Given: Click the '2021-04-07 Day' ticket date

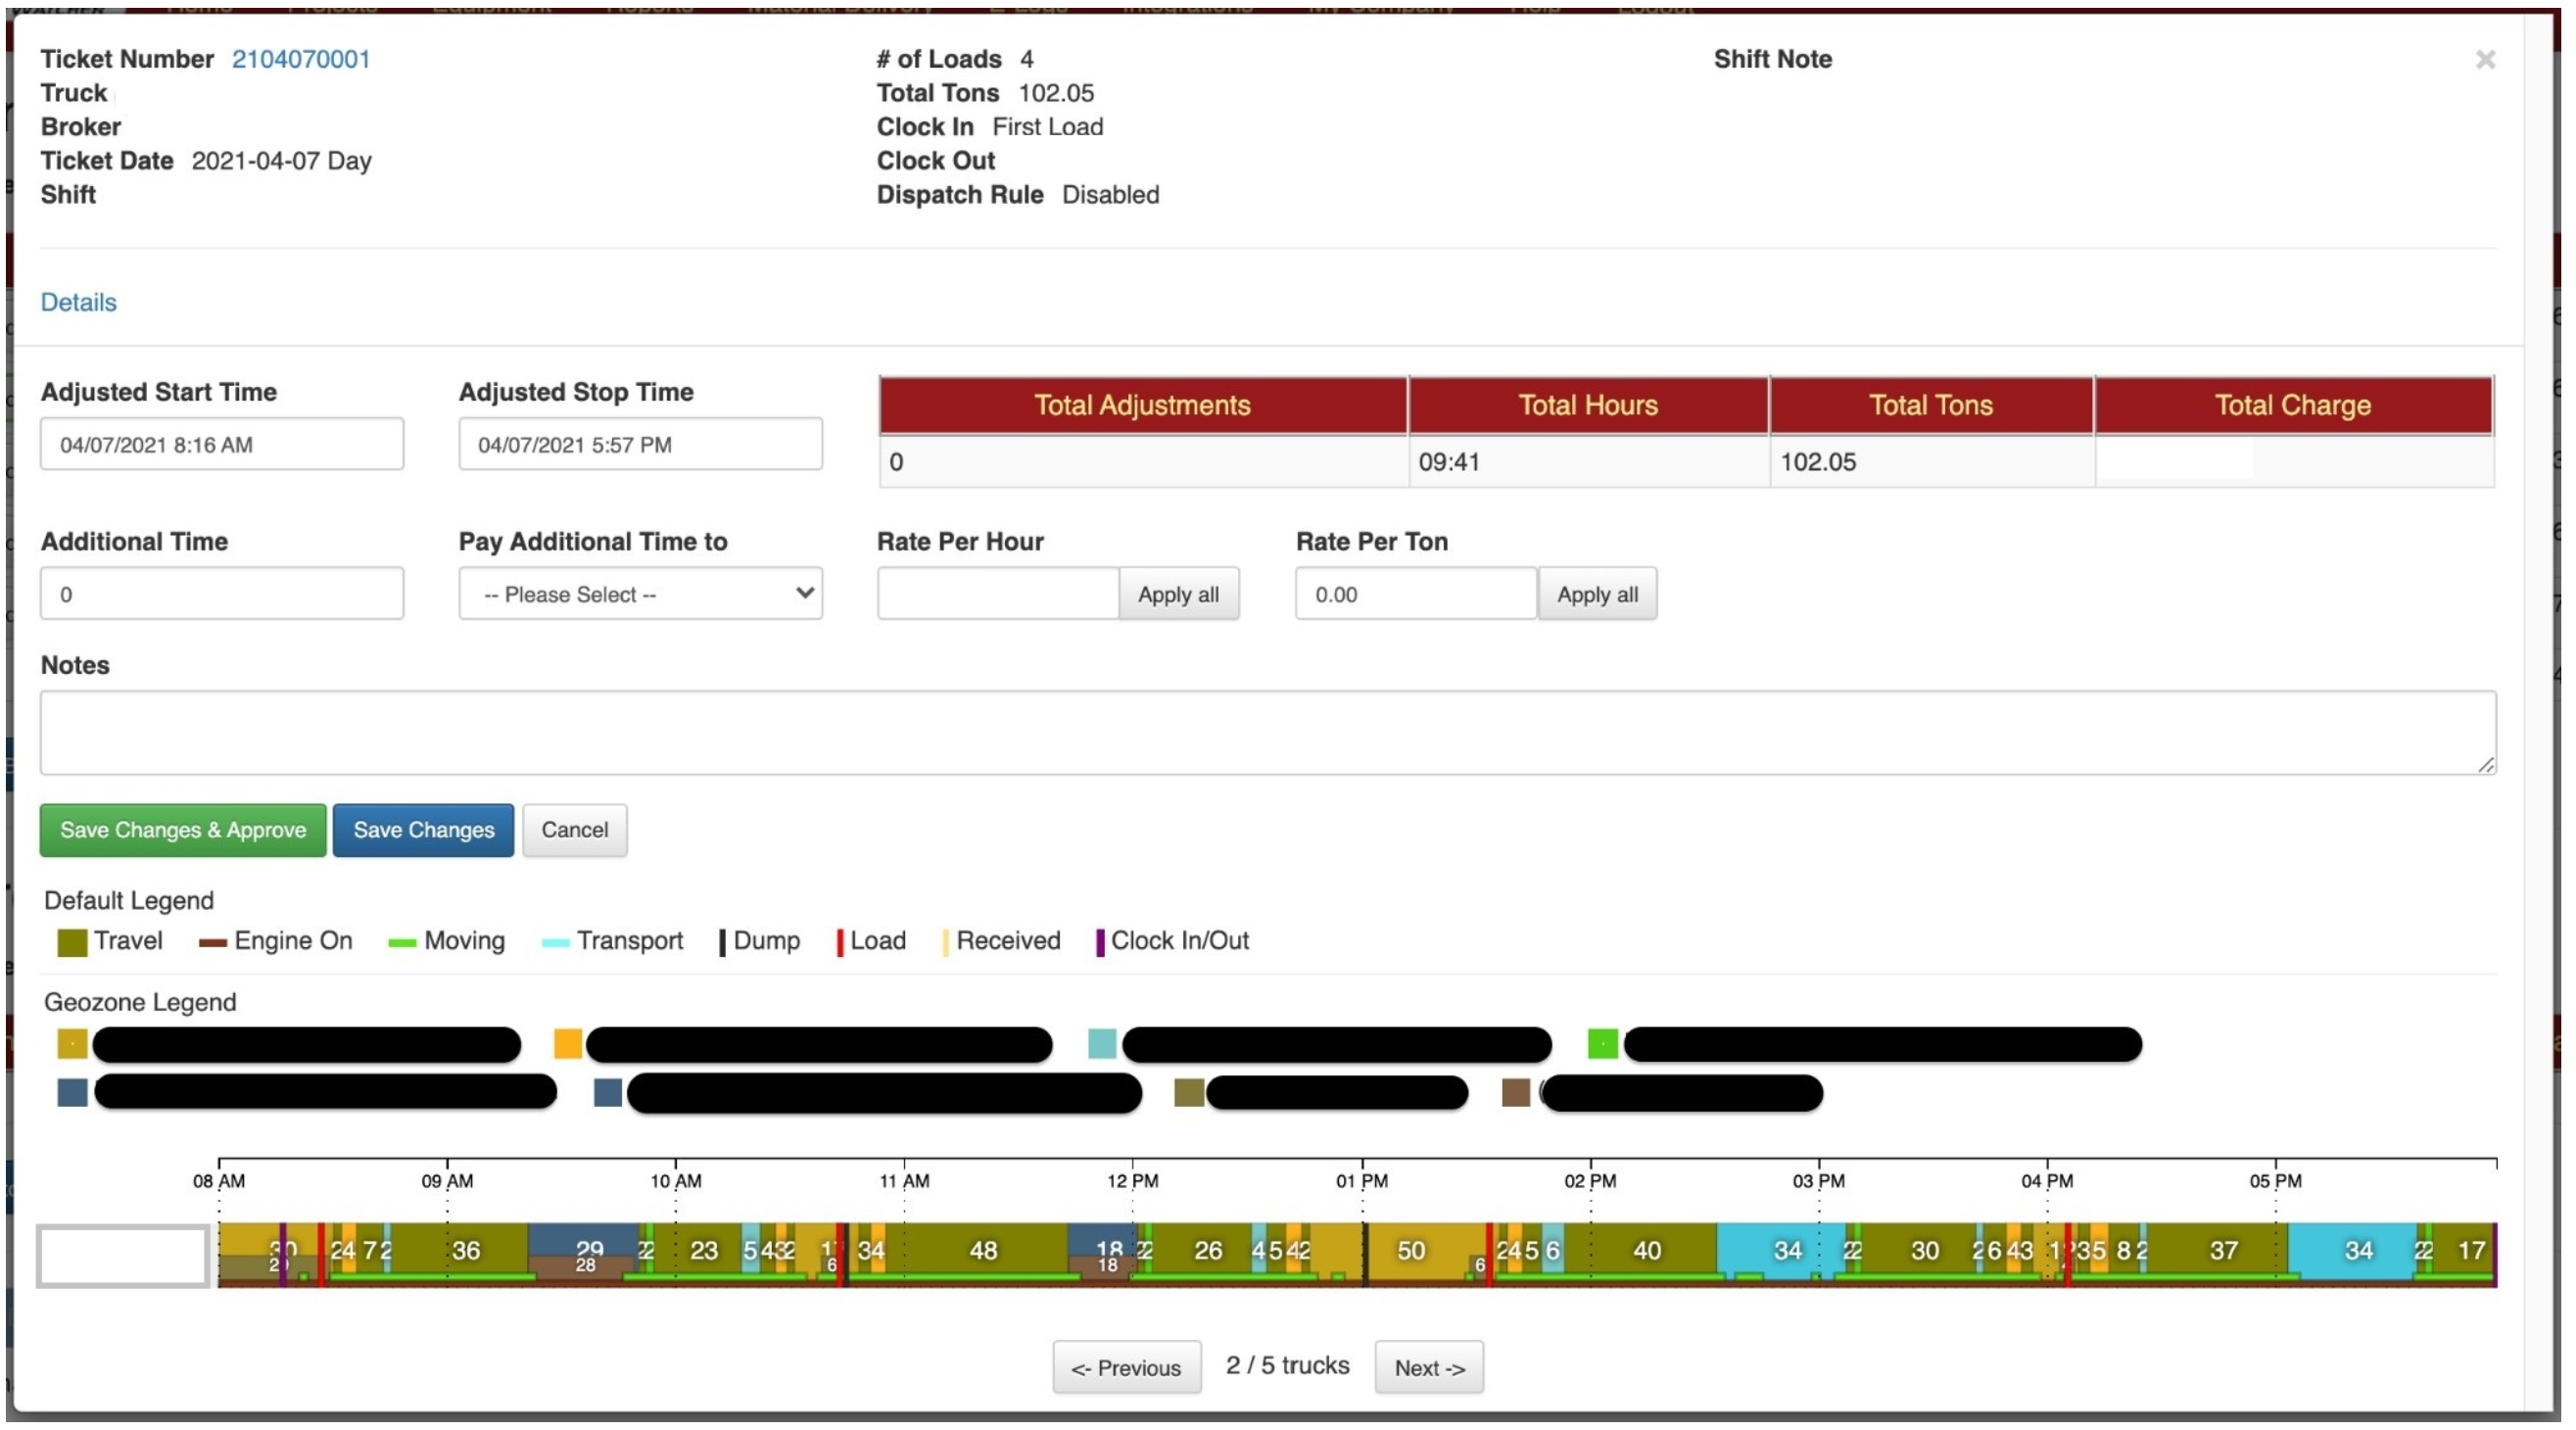Looking at the screenshot, I should 281,161.
